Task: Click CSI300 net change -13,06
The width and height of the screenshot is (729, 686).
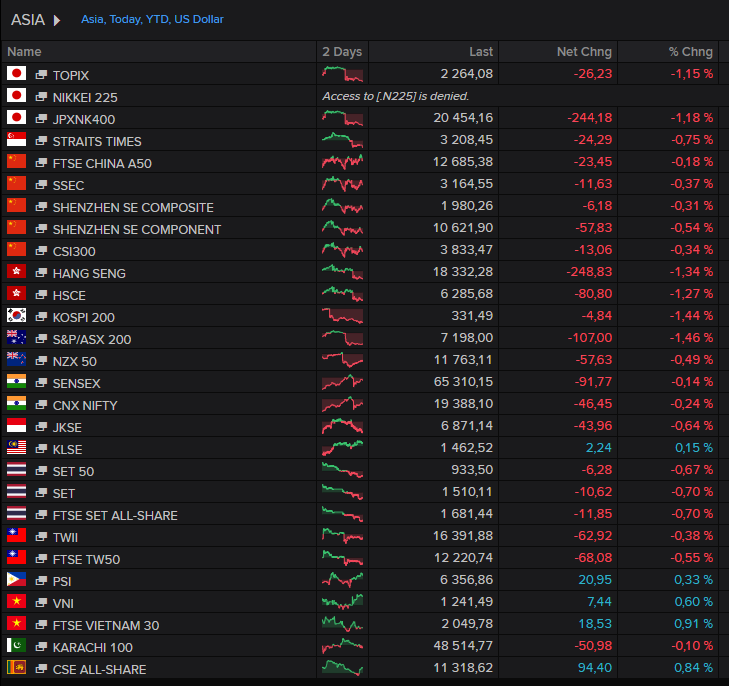Action: click(593, 250)
